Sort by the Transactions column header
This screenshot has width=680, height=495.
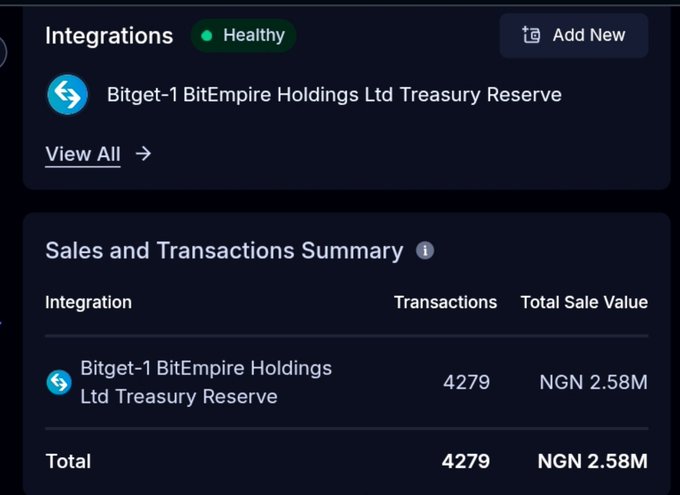tap(445, 302)
